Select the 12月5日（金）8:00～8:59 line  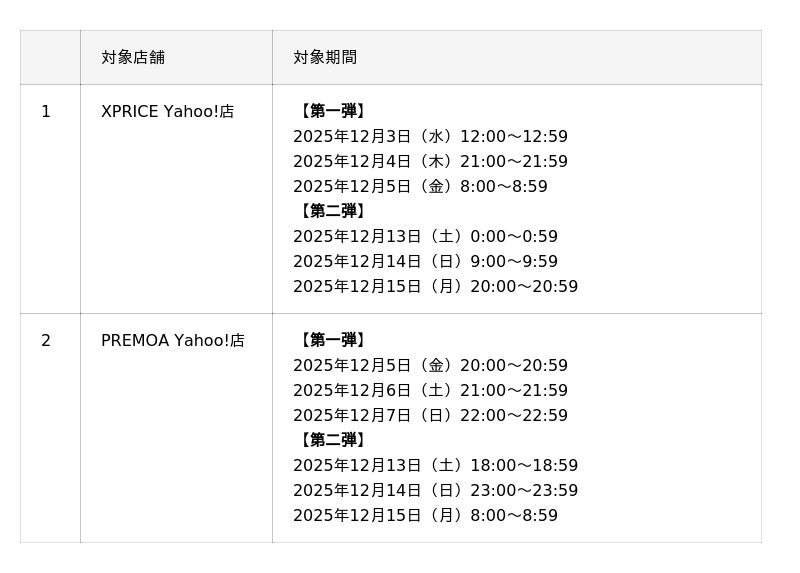(x=420, y=187)
